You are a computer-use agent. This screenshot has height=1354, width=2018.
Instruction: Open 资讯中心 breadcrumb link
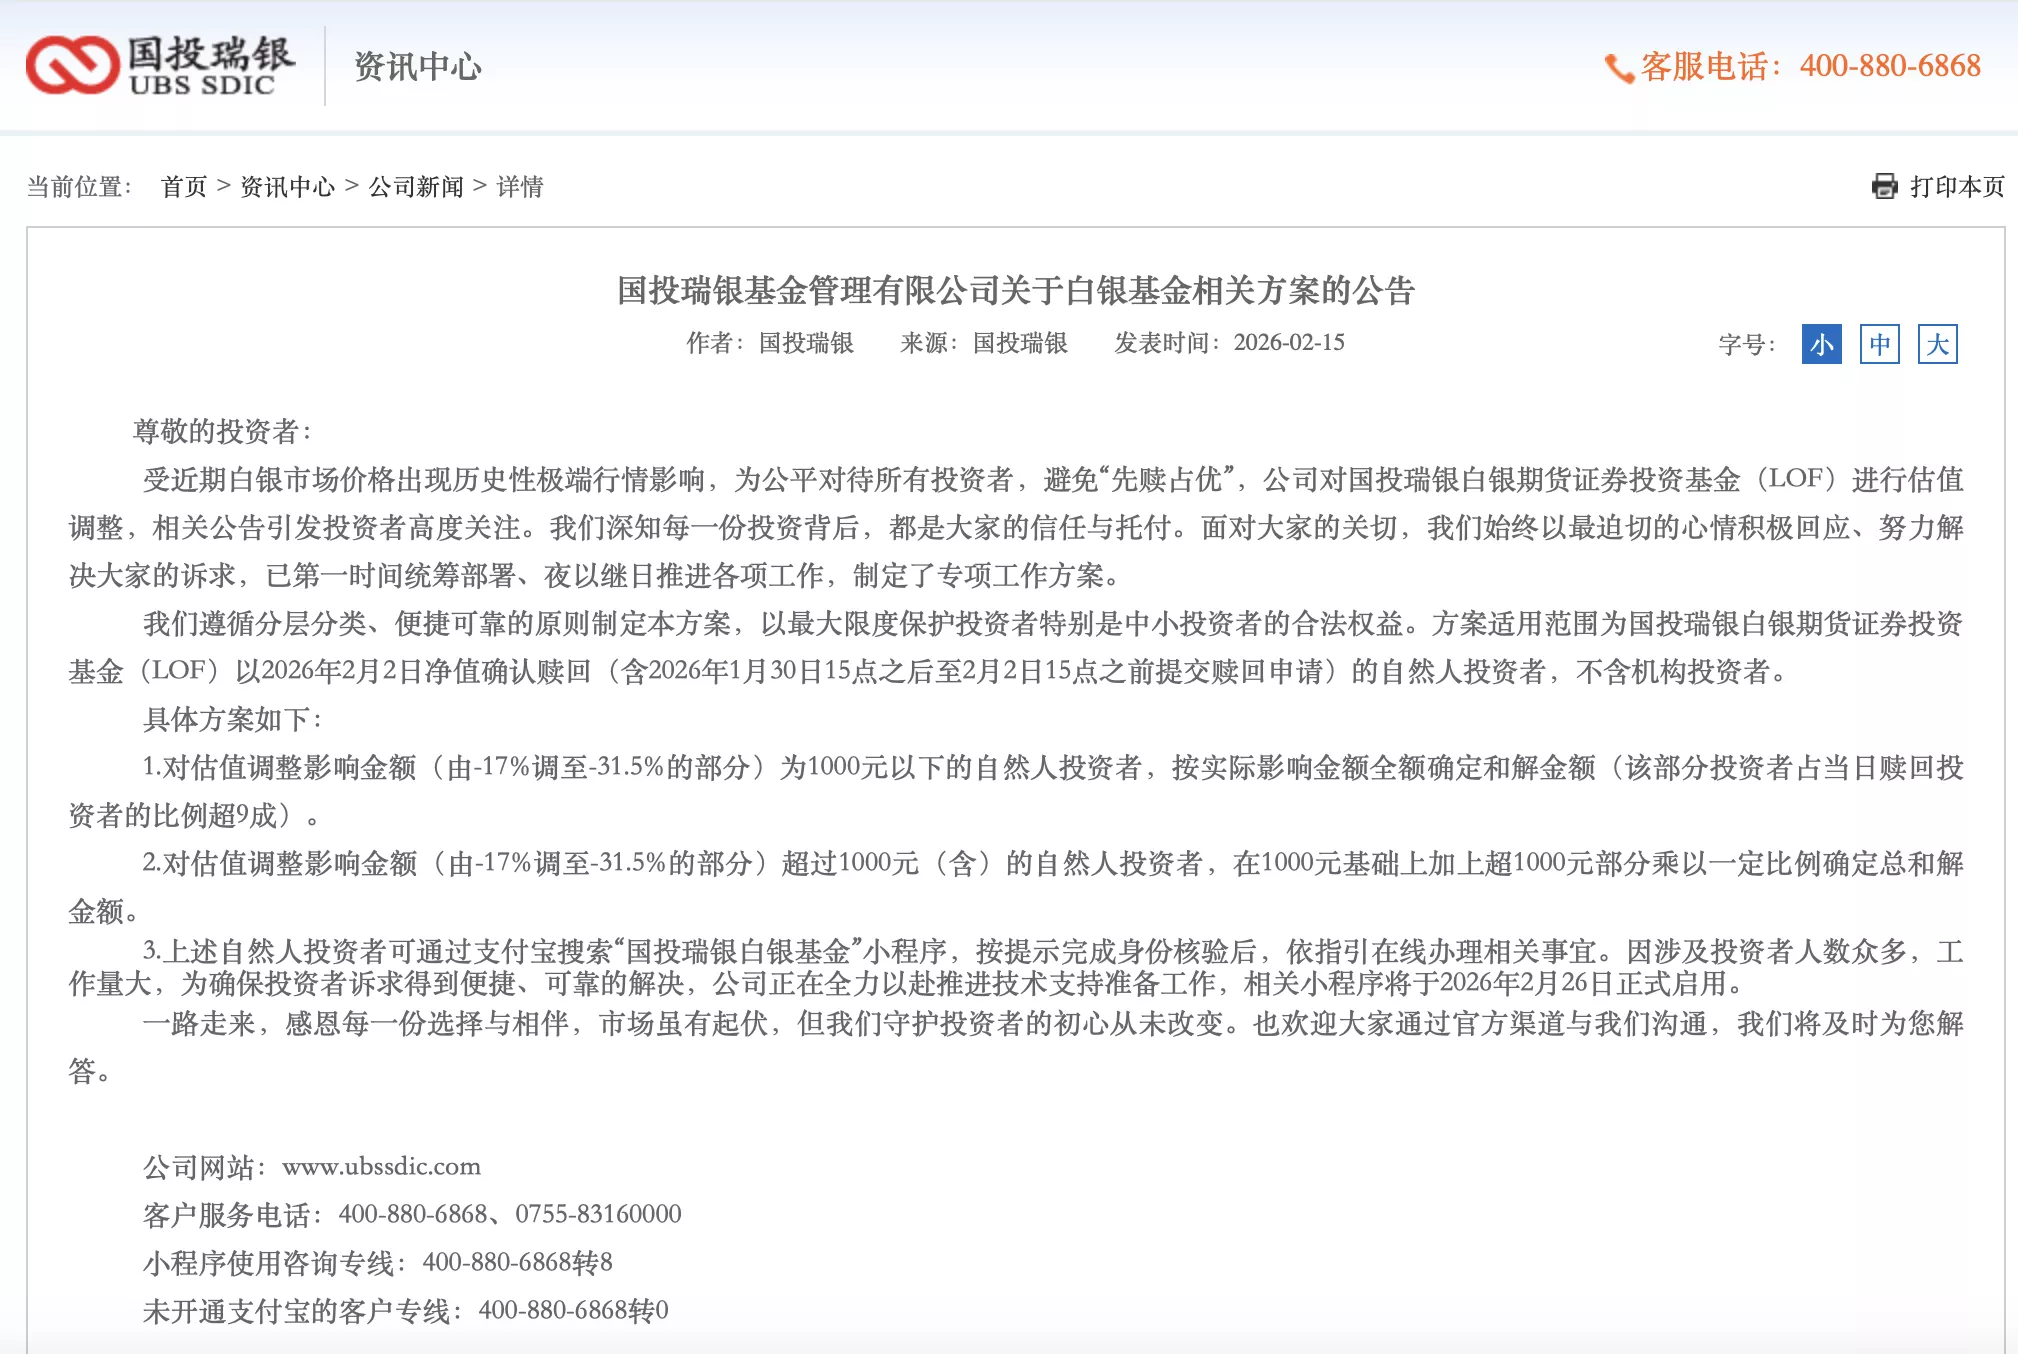[287, 187]
